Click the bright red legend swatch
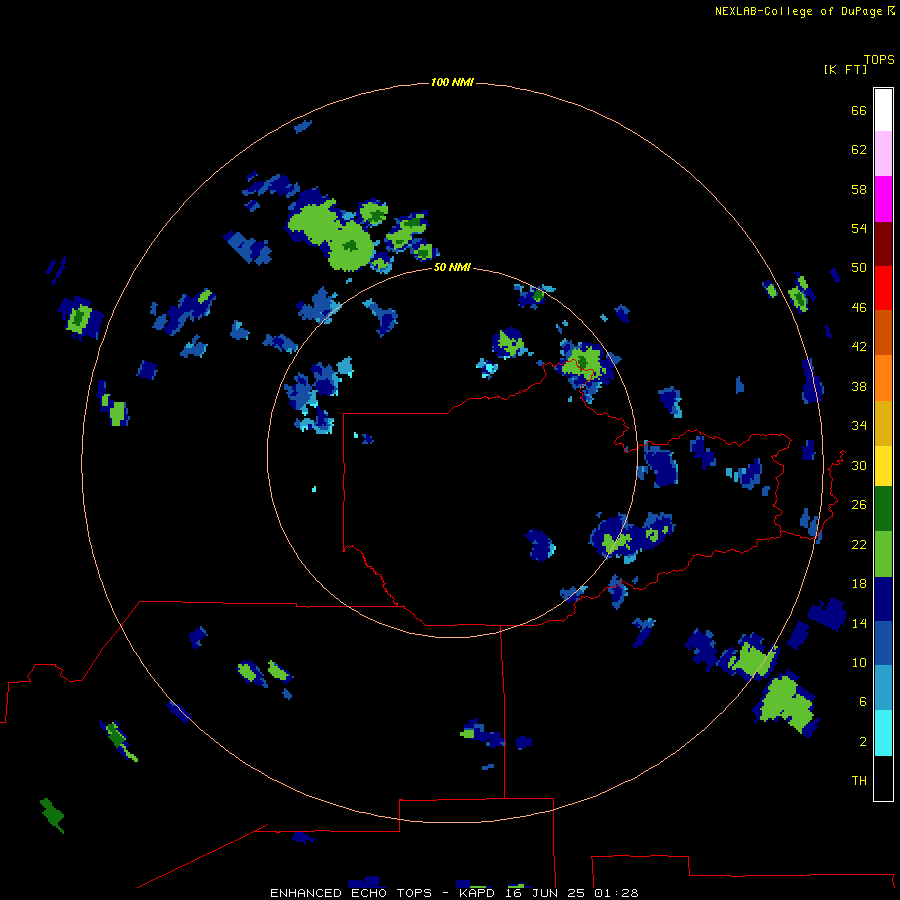The image size is (900, 900). [x=883, y=288]
